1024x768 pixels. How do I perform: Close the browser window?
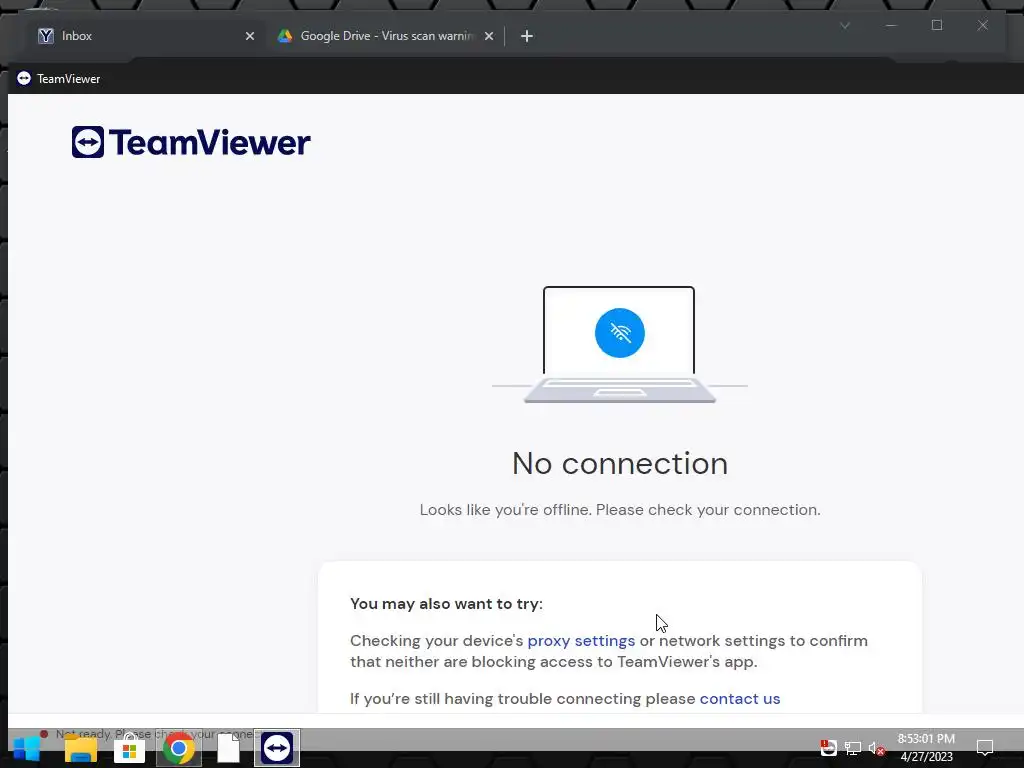pos(982,25)
